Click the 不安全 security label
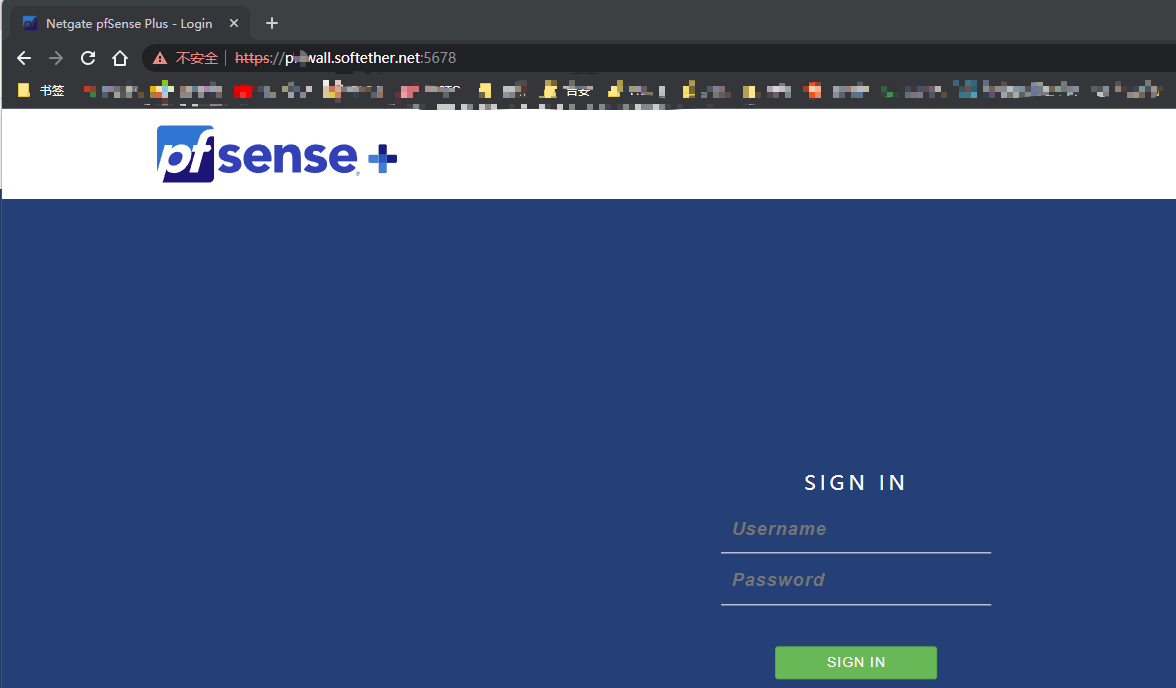The height and width of the screenshot is (688, 1176). pyautogui.click(x=197, y=58)
